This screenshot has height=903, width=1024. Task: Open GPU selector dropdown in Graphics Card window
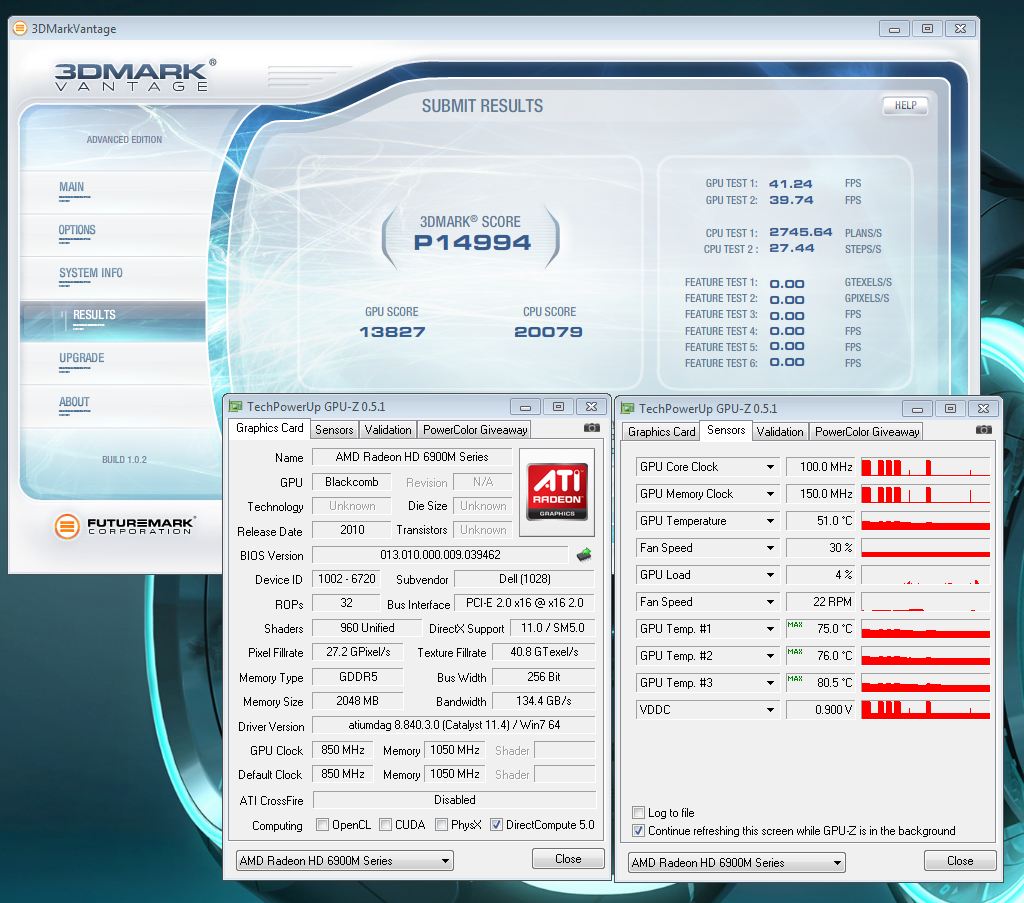click(343, 860)
